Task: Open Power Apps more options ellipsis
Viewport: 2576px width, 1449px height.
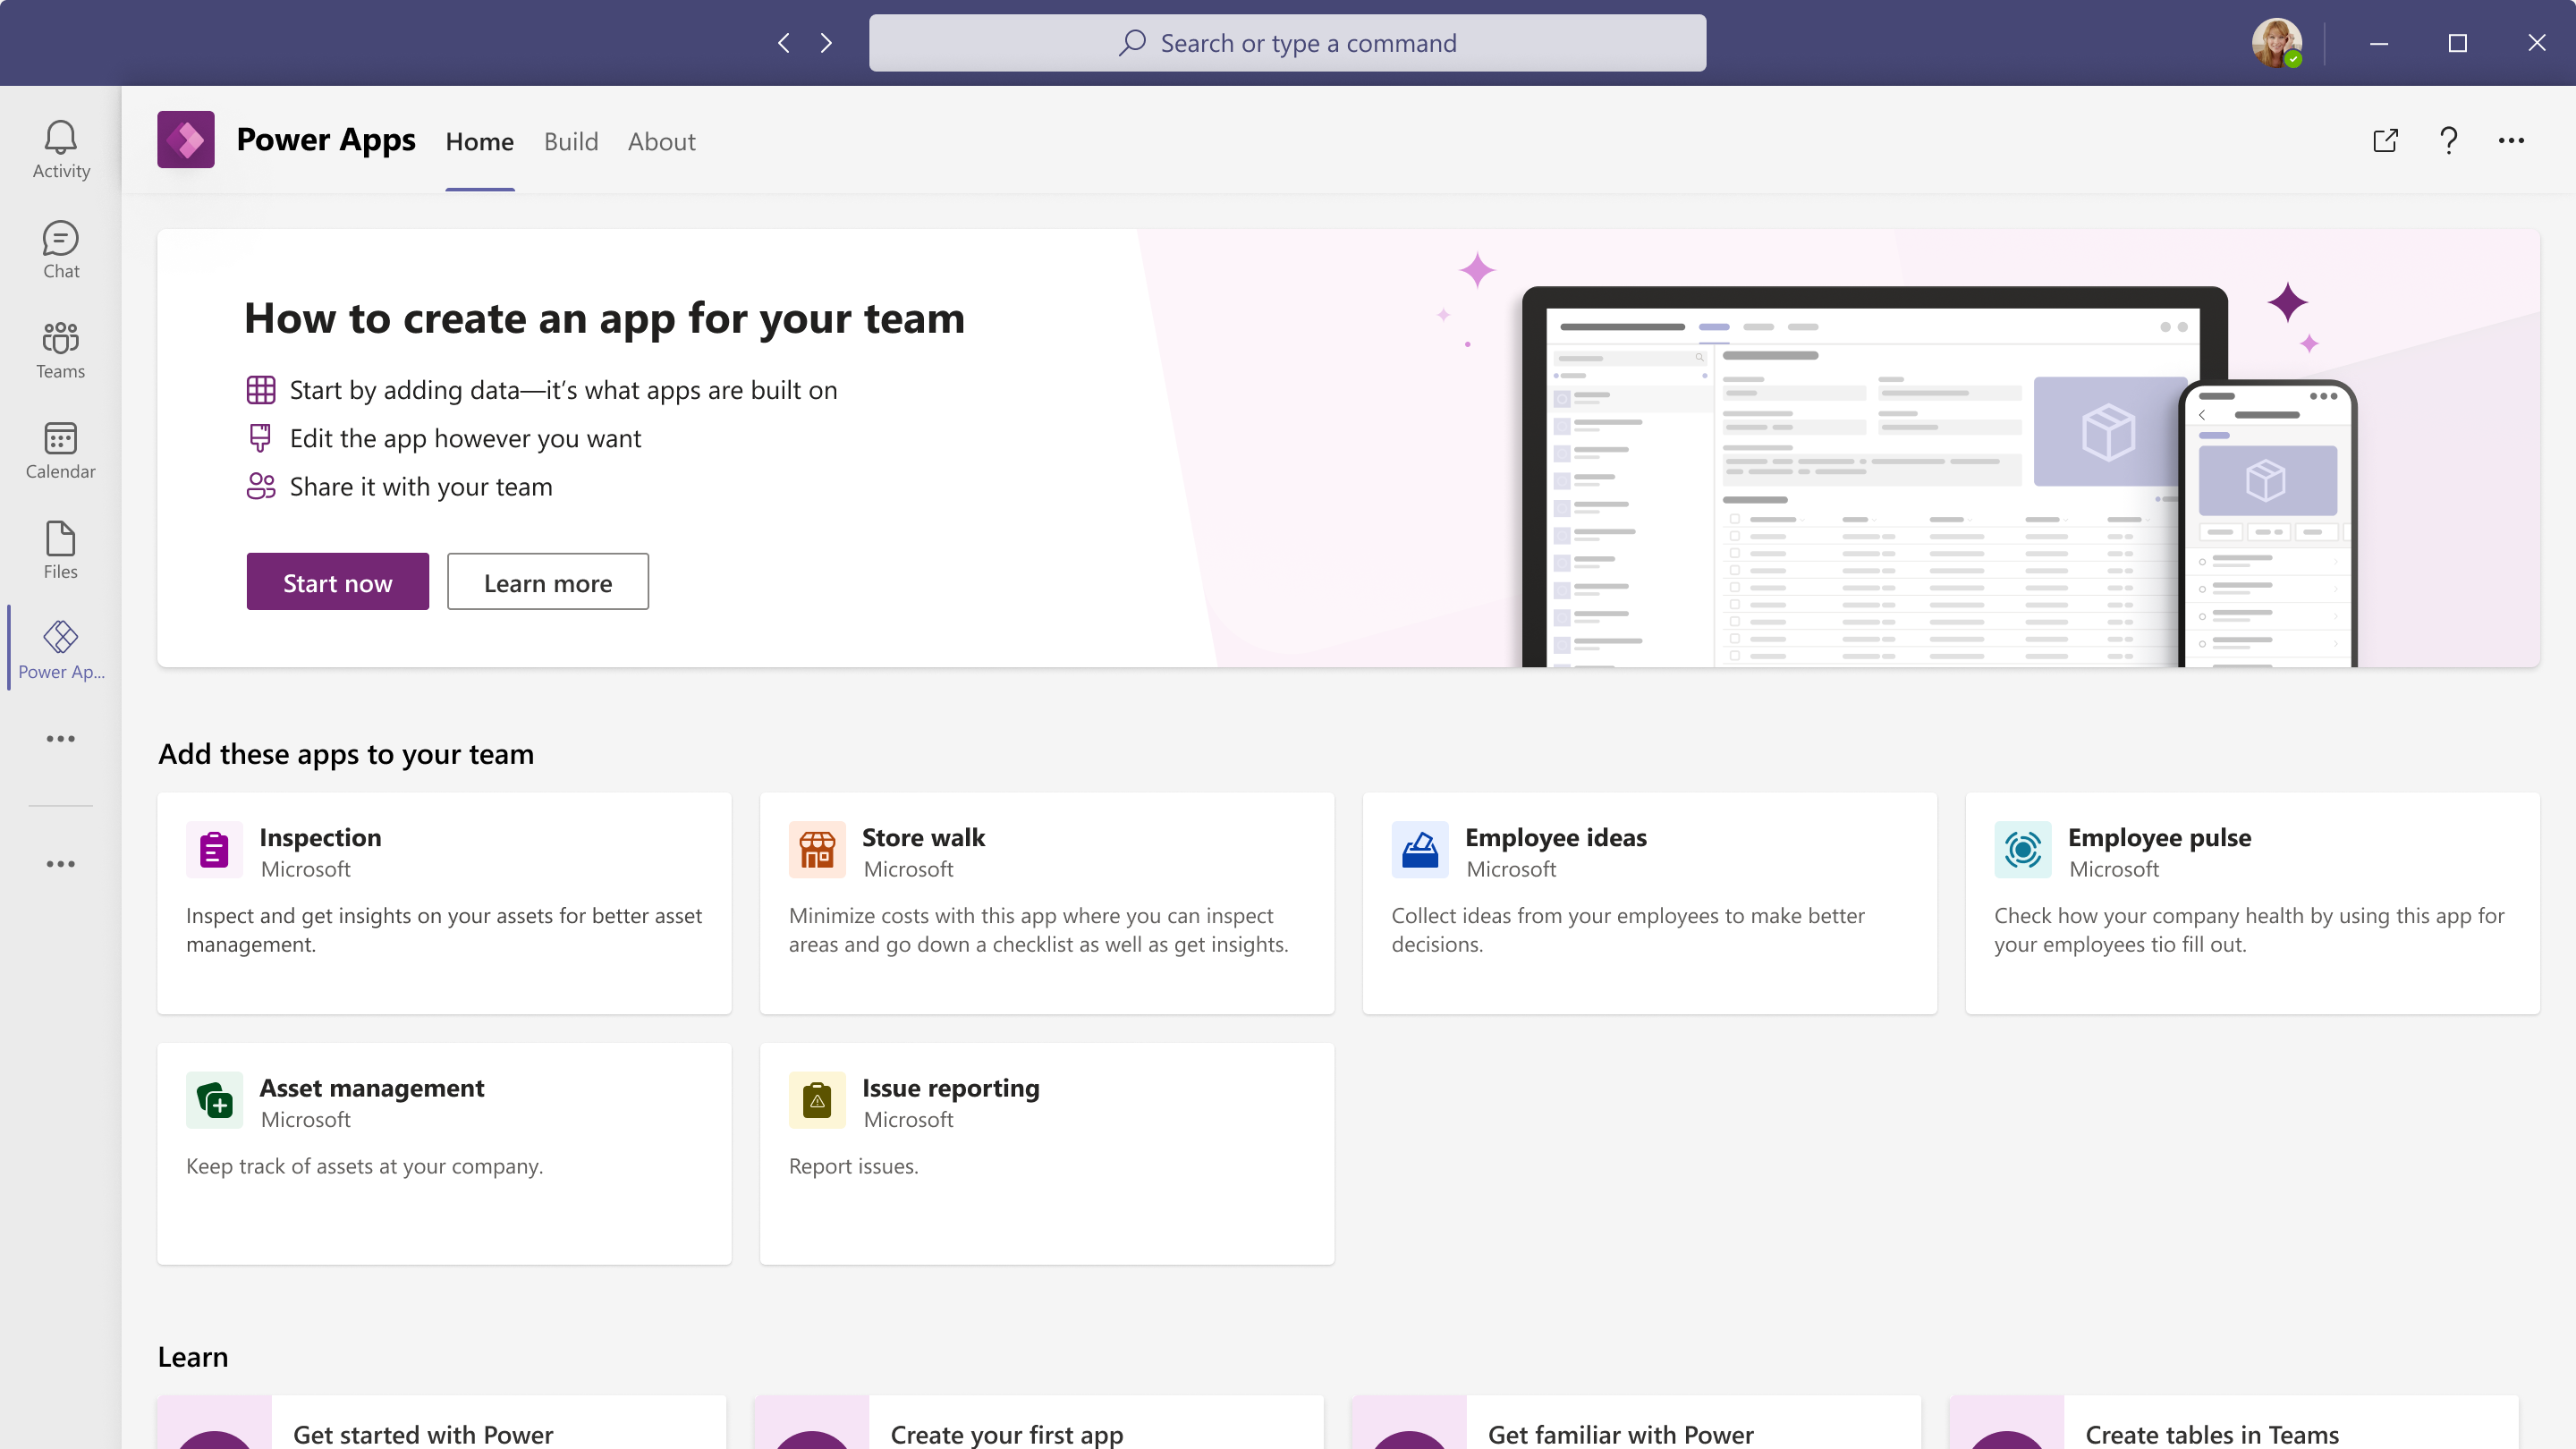Action: click(x=2511, y=141)
